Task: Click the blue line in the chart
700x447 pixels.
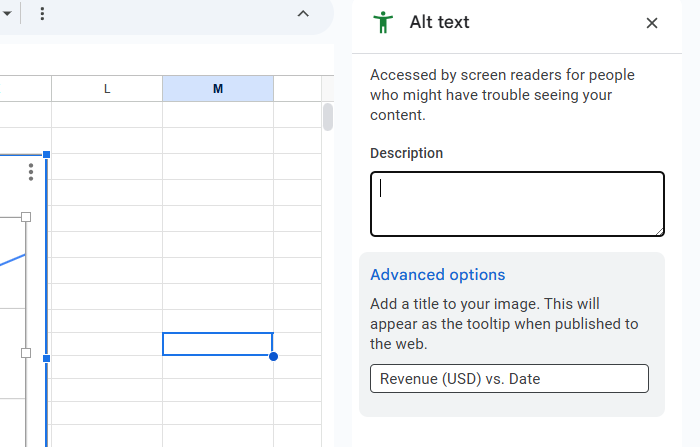Action: pos(12,259)
